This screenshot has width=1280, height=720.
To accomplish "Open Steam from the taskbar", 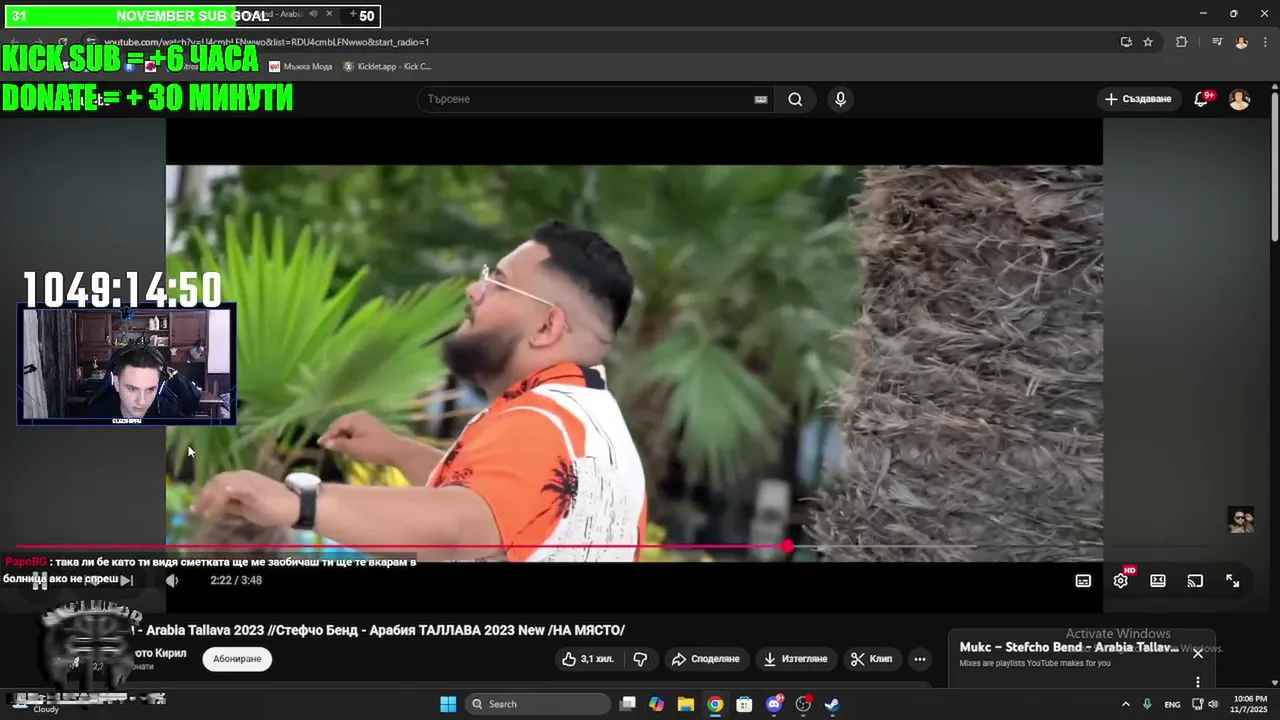I will coord(832,704).
